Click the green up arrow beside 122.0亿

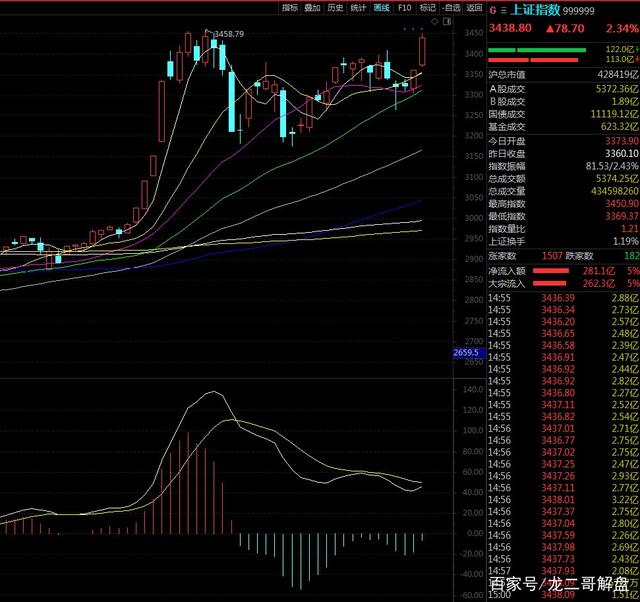pyautogui.click(x=636, y=48)
